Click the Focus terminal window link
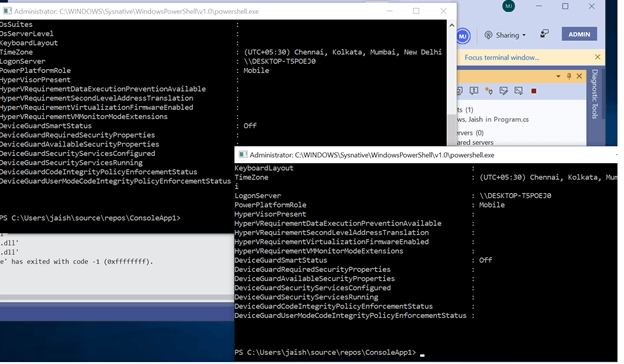 tap(501, 58)
